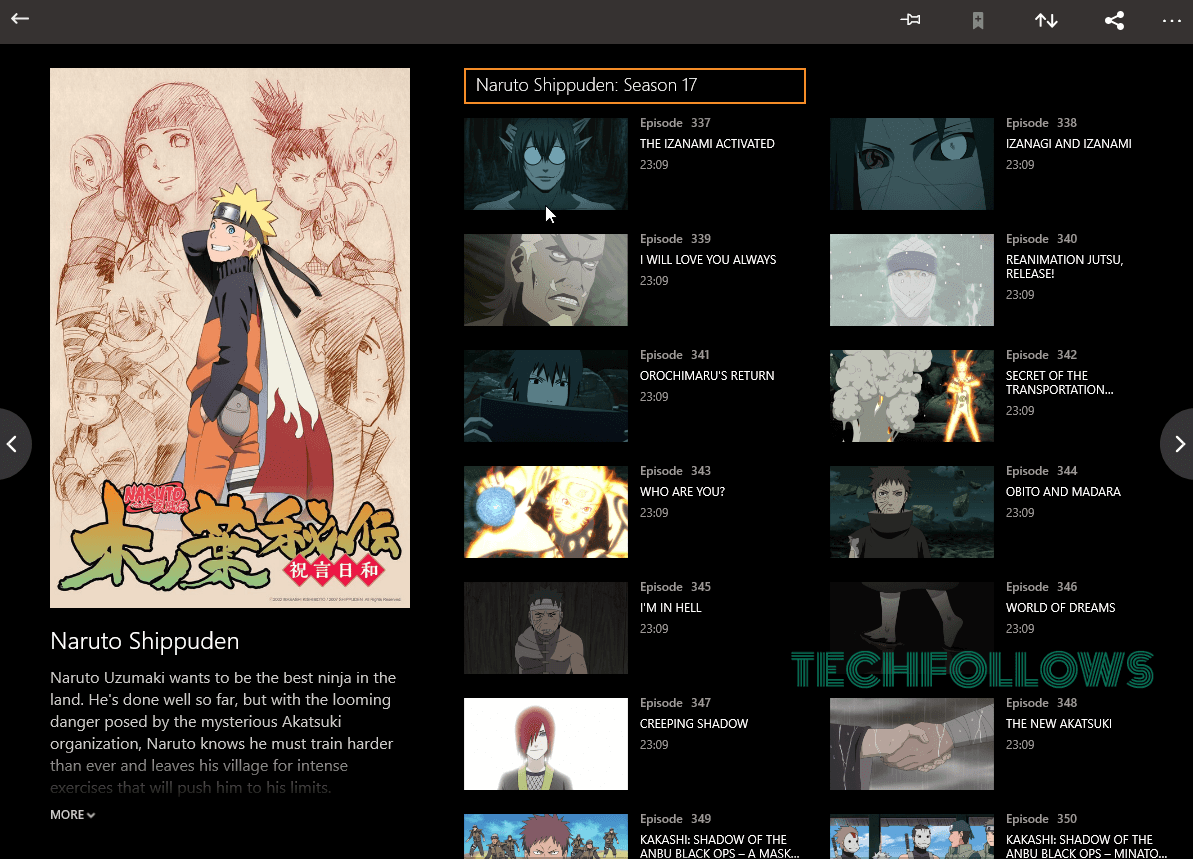Go back with the left arrow
This screenshot has width=1193, height=859.
20,19
